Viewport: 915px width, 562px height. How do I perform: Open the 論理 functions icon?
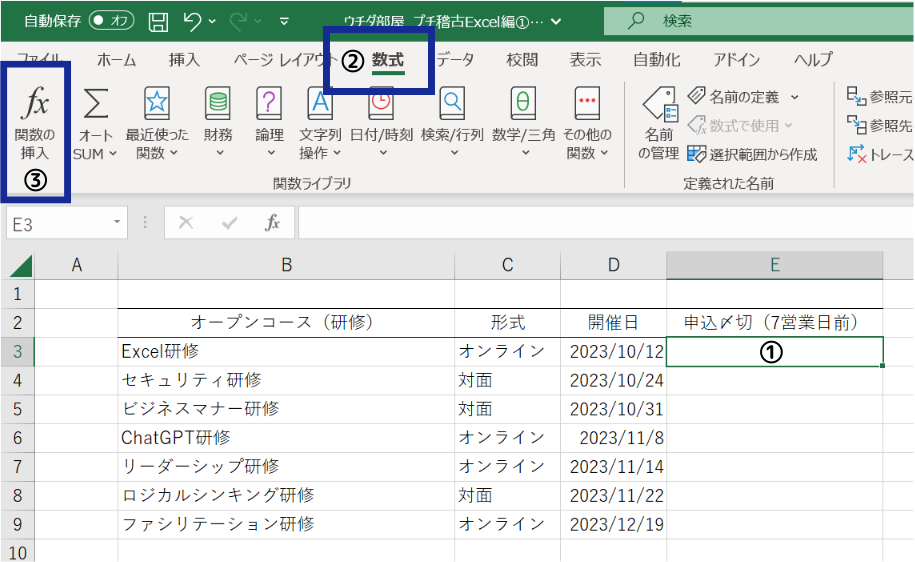click(x=269, y=104)
